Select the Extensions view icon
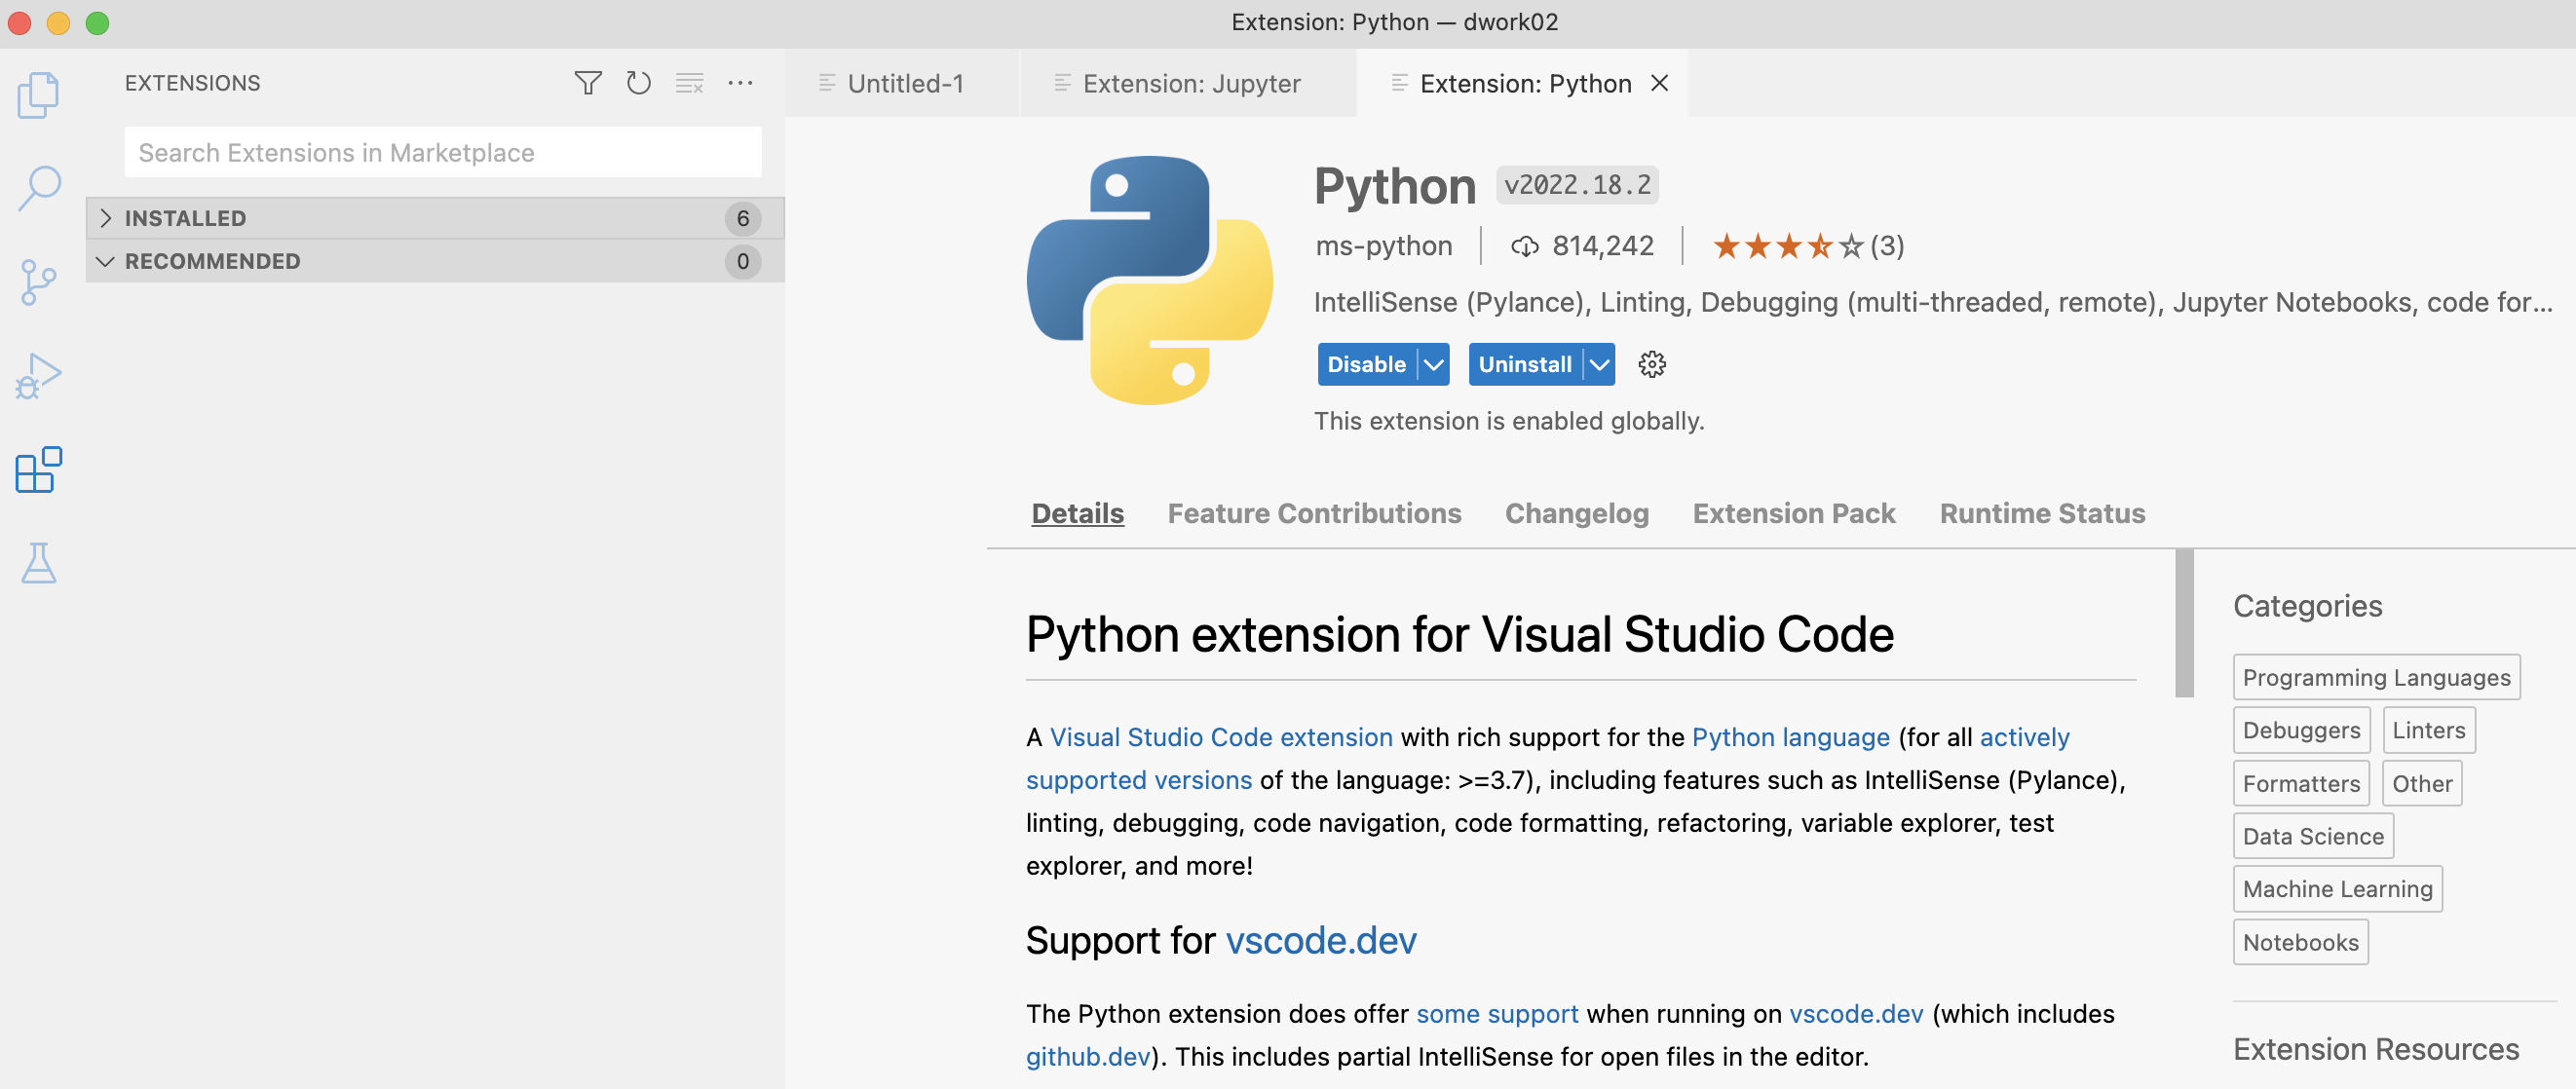 [39, 470]
